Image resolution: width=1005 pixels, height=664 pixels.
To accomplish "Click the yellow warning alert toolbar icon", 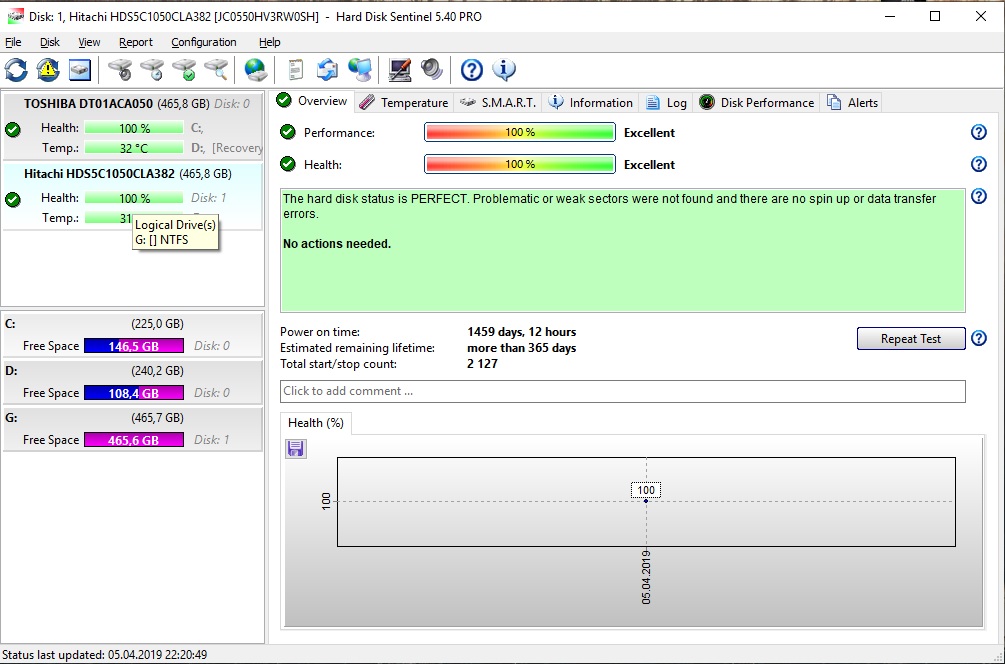I will 48,70.
